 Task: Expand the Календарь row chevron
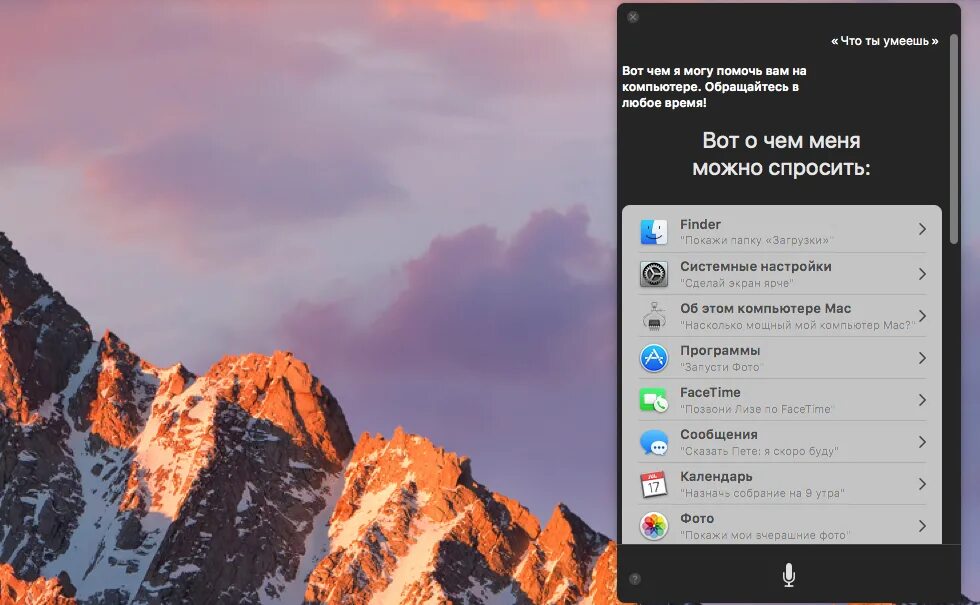click(922, 484)
